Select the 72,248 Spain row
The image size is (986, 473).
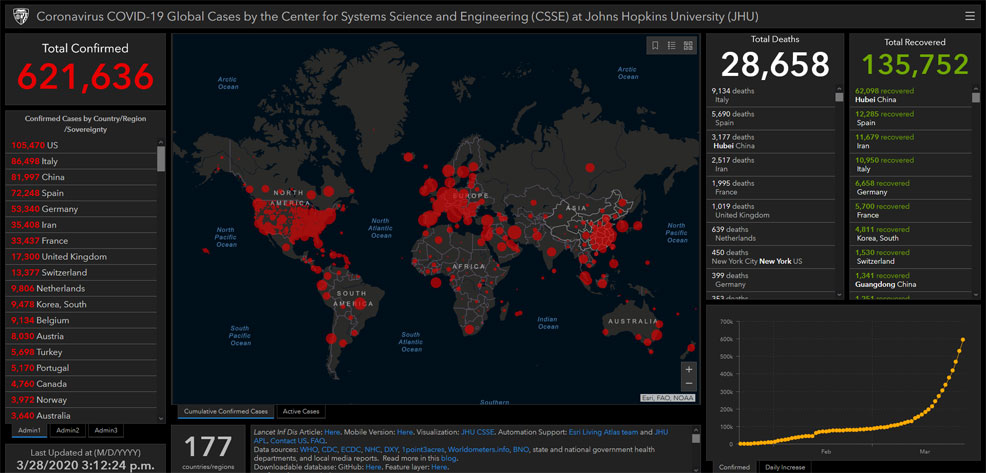pyautogui.click(x=81, y=193)
